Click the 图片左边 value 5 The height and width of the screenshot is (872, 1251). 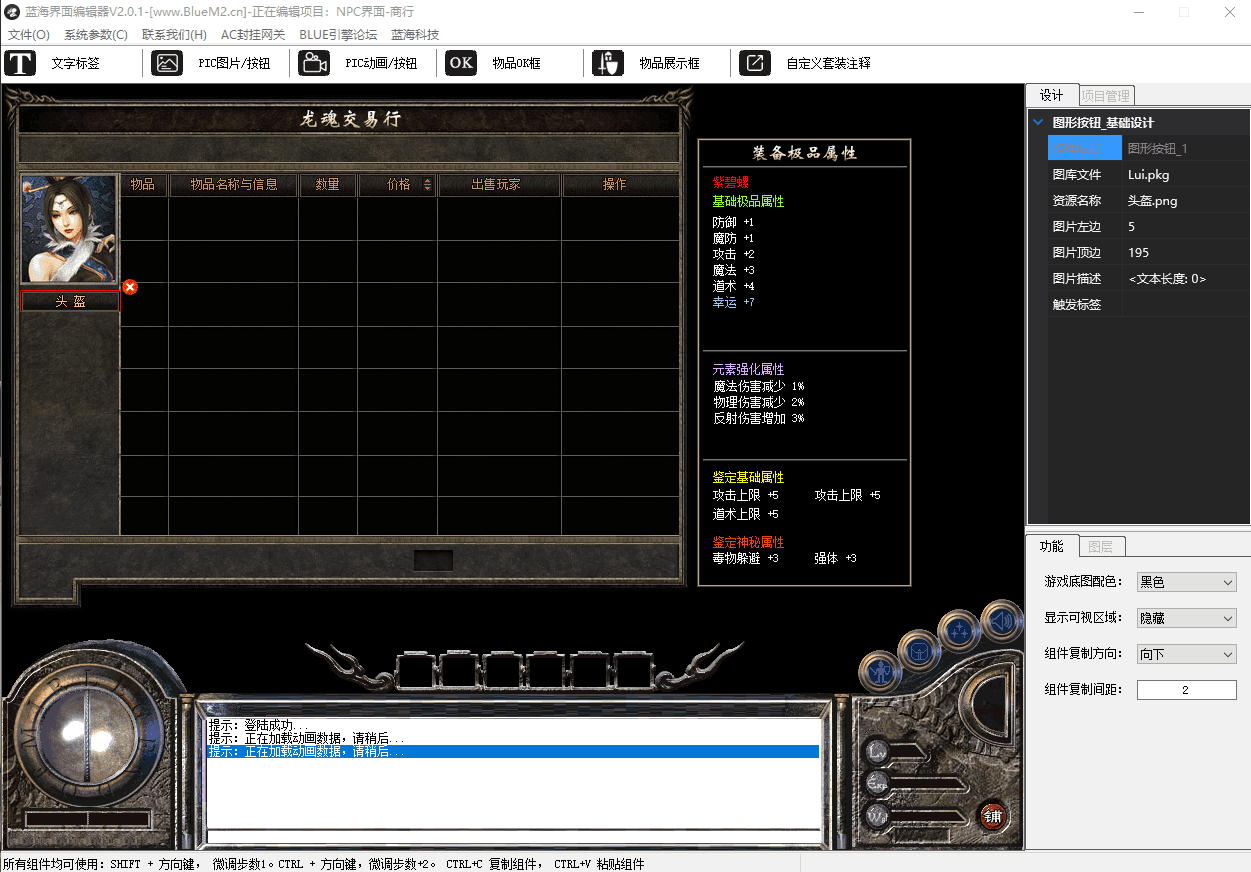pos(1186,226)
